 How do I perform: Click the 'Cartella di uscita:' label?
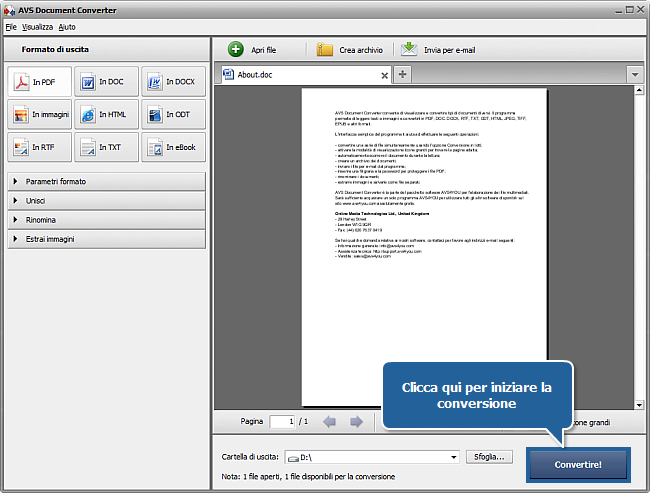click(x=250, y=457)
